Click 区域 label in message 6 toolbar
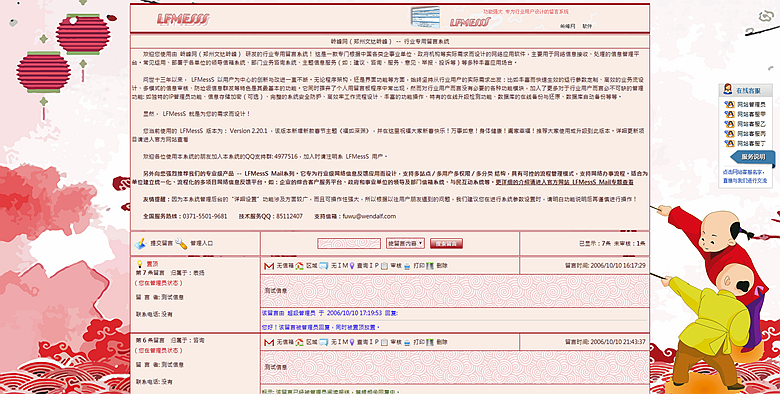The width and height of the screenshot is (780, 394). 311,342
